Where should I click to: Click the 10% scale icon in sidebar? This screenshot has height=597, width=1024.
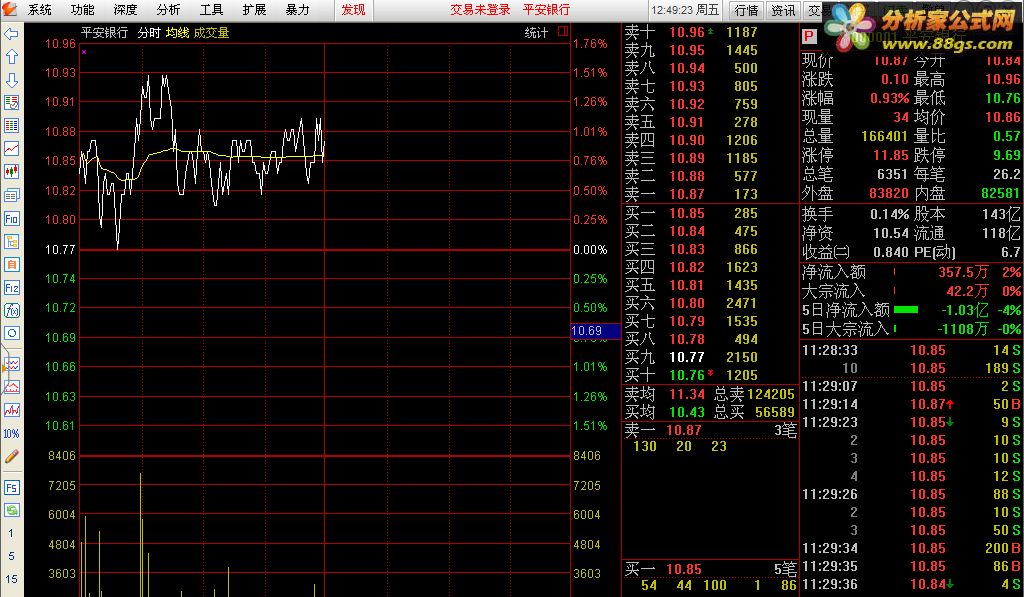(11, 434)
